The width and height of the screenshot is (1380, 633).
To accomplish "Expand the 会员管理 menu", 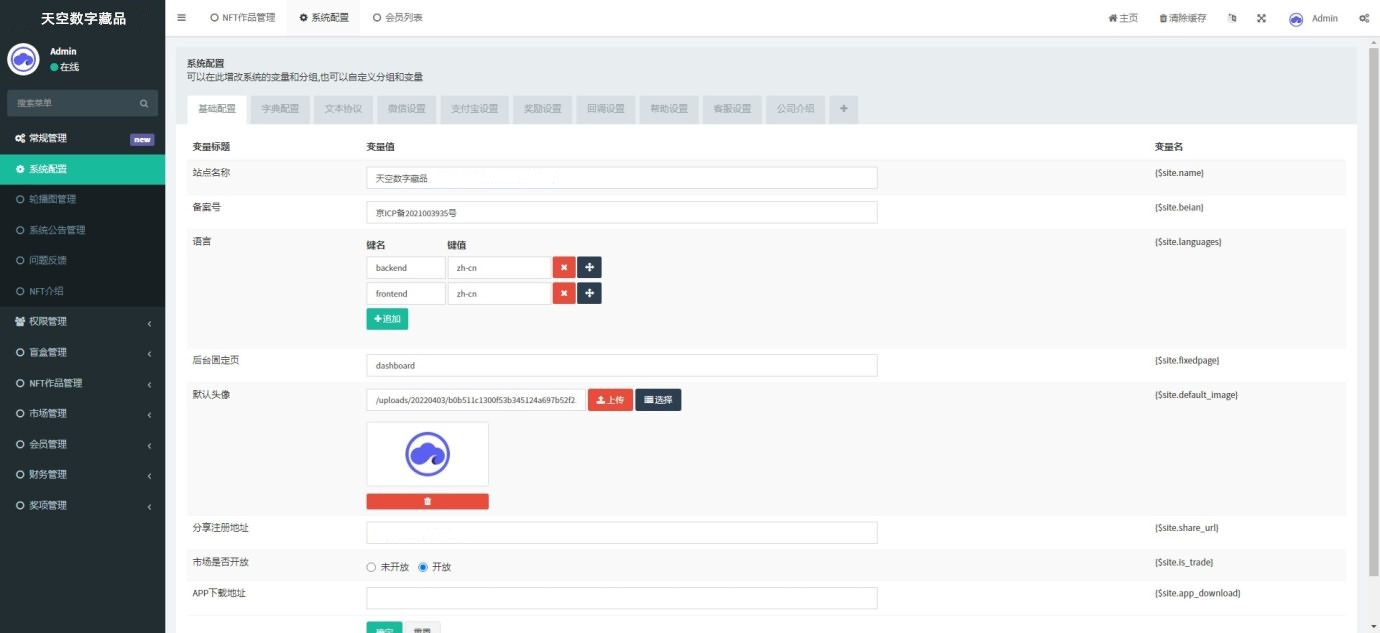I will click(x=82, y=444).
